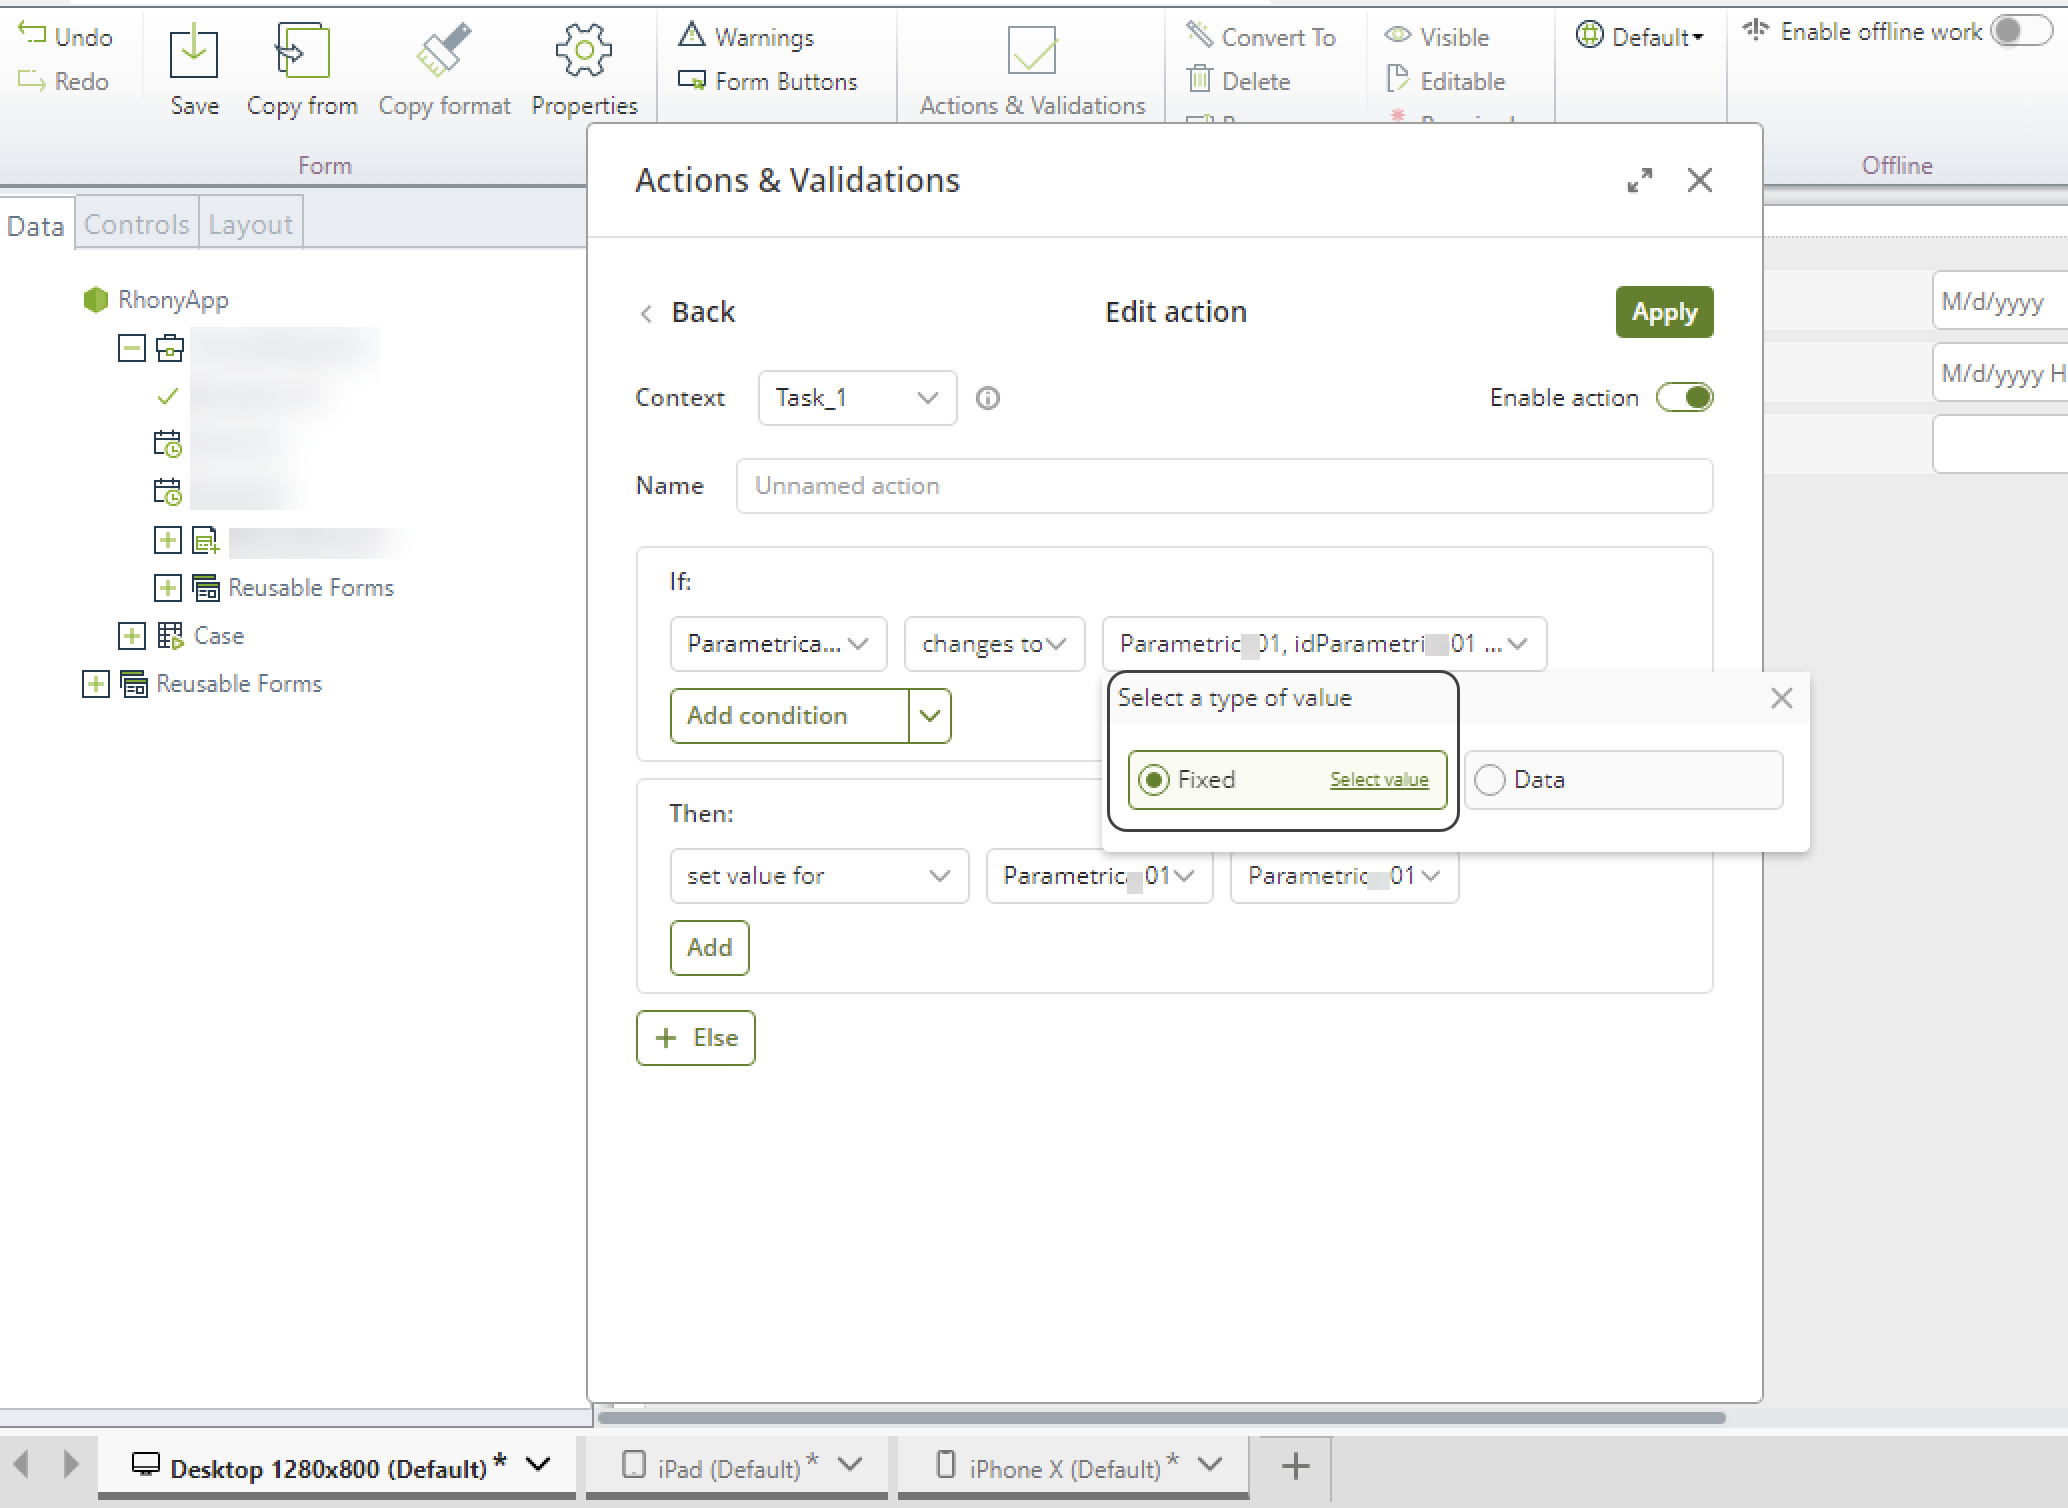Click the Save icon in toolbar
Image resolution: width=2068 pixels, height=1508 pixels.
click(193, 53)
